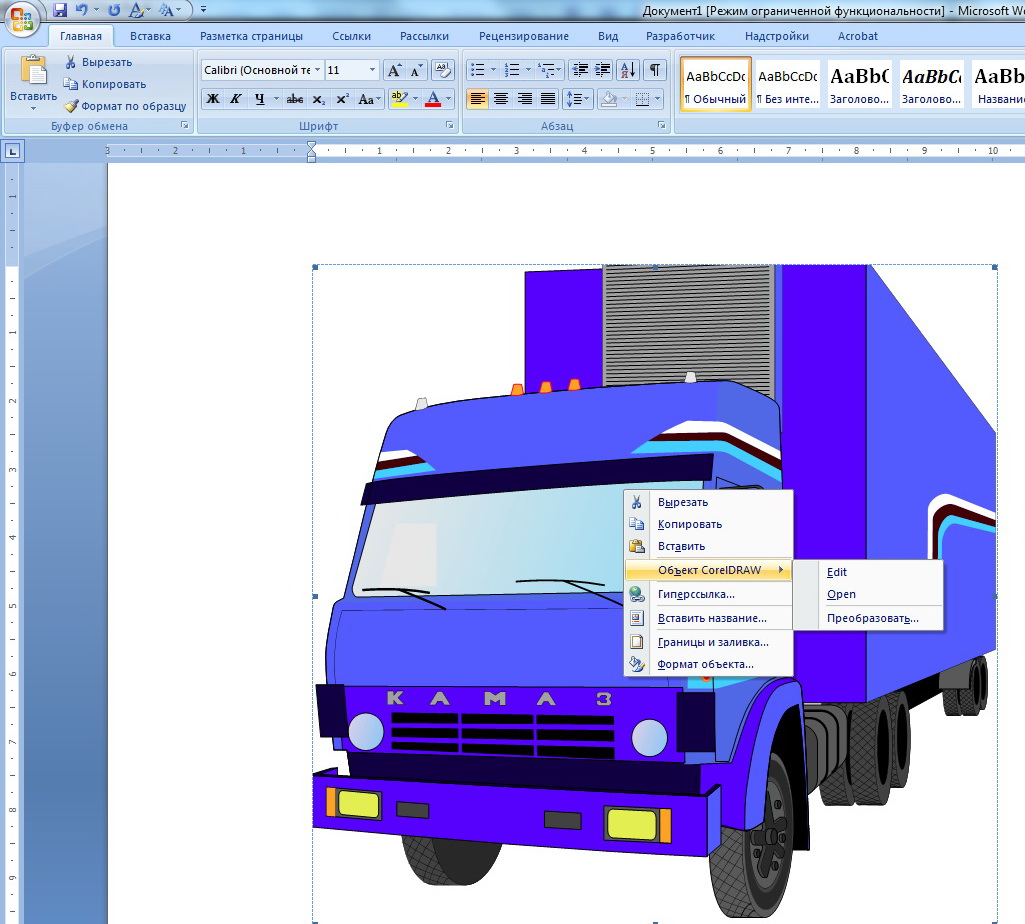Activate Формат по образцу format painter
This screenshot has height=924, width=1025.
pyautogui.click(x=125, y=106)
